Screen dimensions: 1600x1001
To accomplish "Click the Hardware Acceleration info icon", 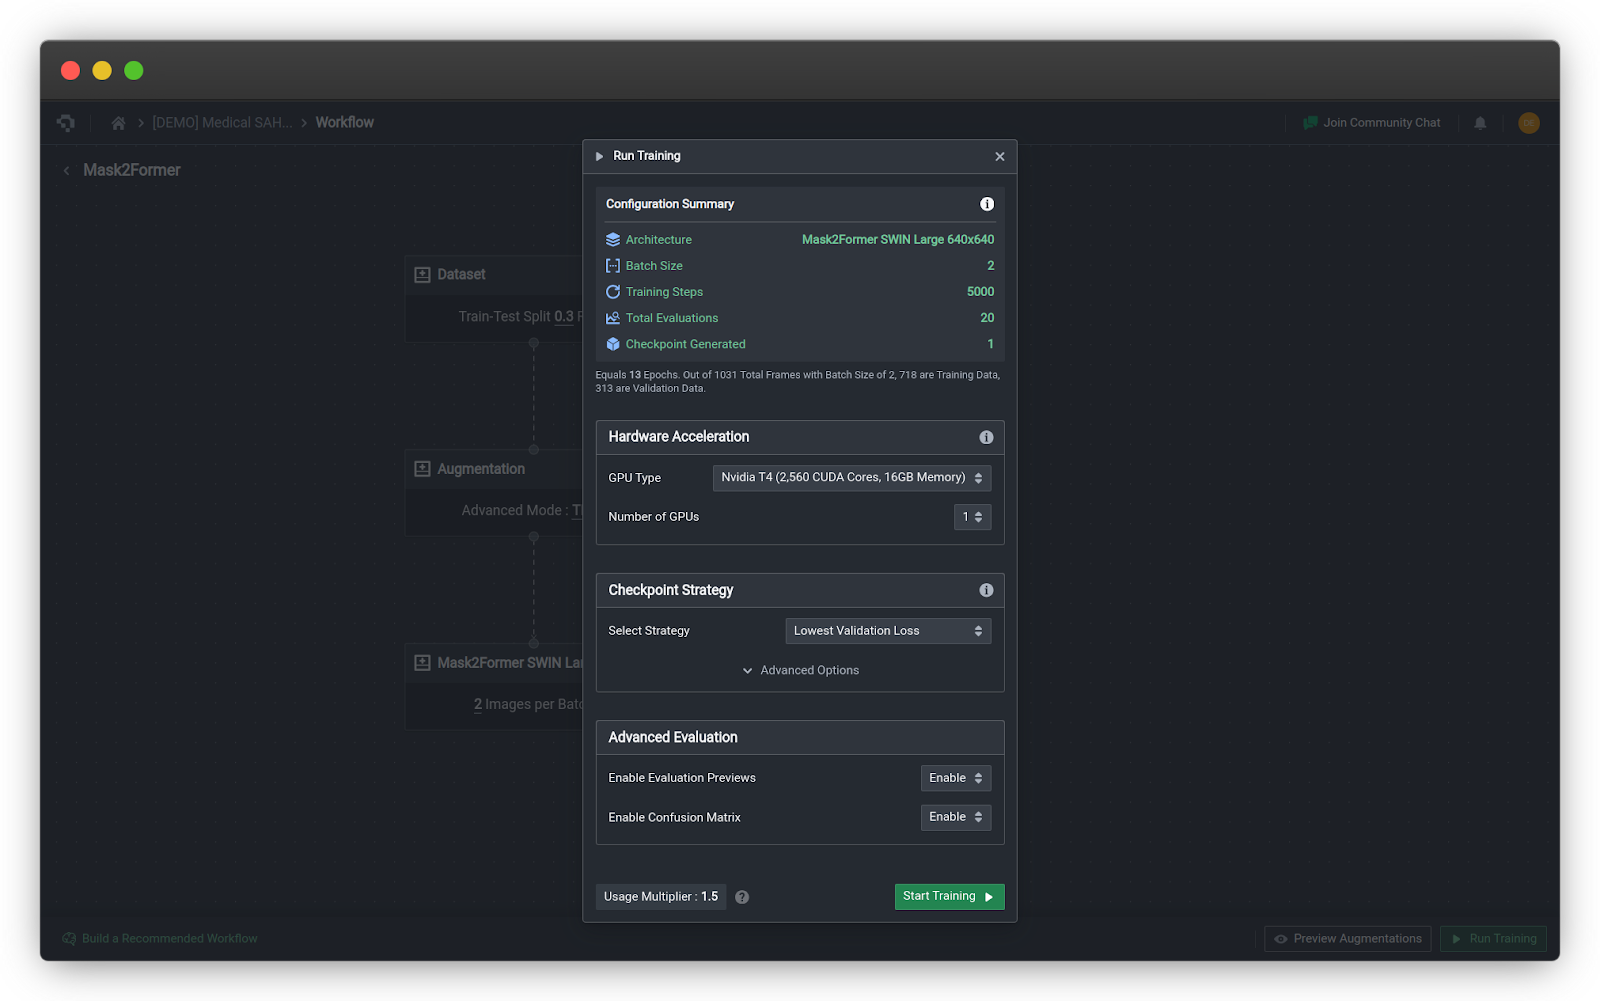I will 986,437.
